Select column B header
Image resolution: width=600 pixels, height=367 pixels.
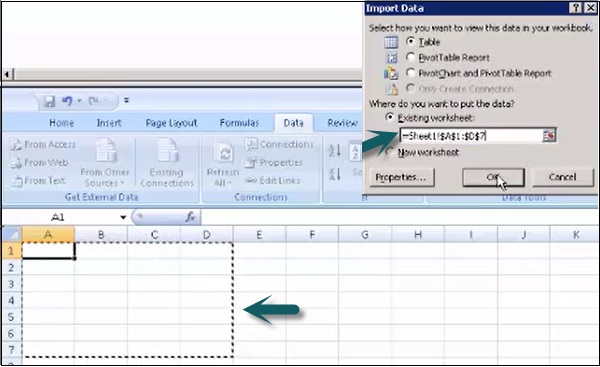click(x=101, y=235)
